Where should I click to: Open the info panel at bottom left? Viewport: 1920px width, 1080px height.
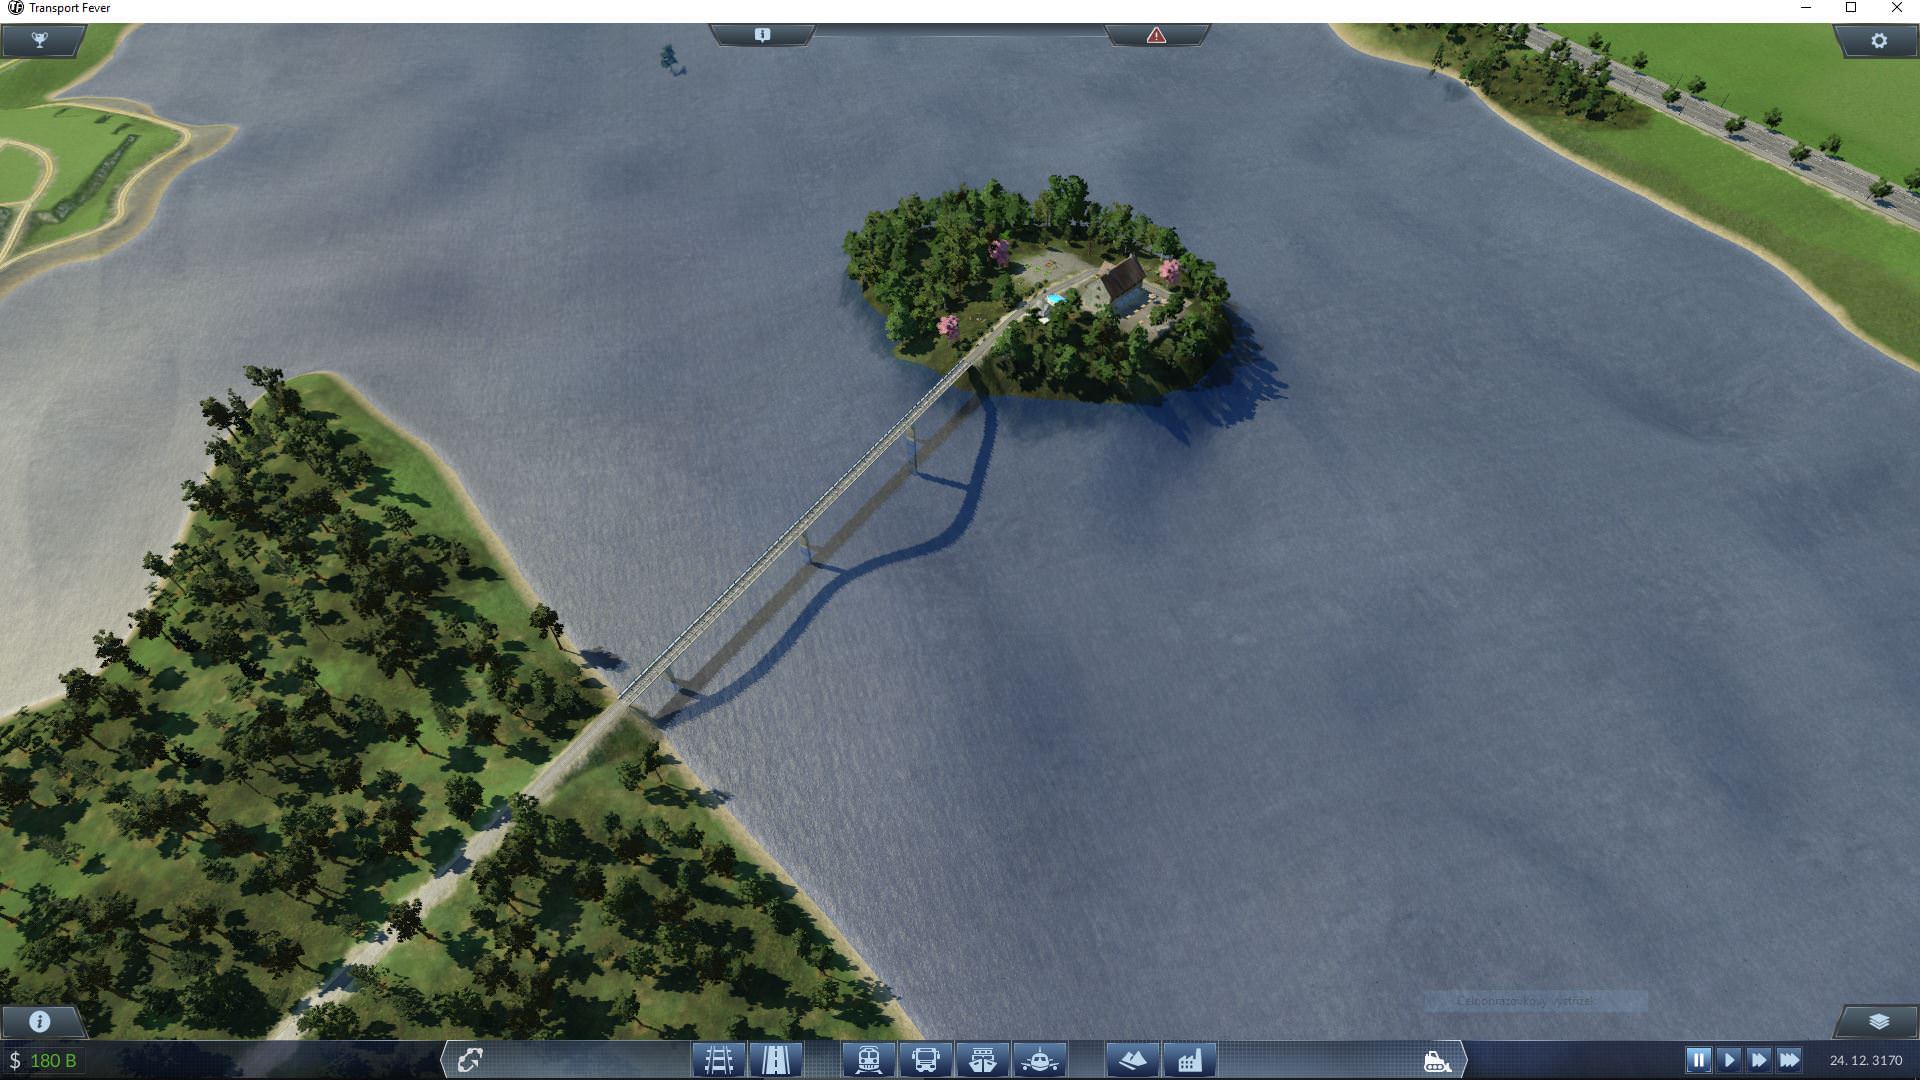pyautogui.click(x=40, y=1021)
